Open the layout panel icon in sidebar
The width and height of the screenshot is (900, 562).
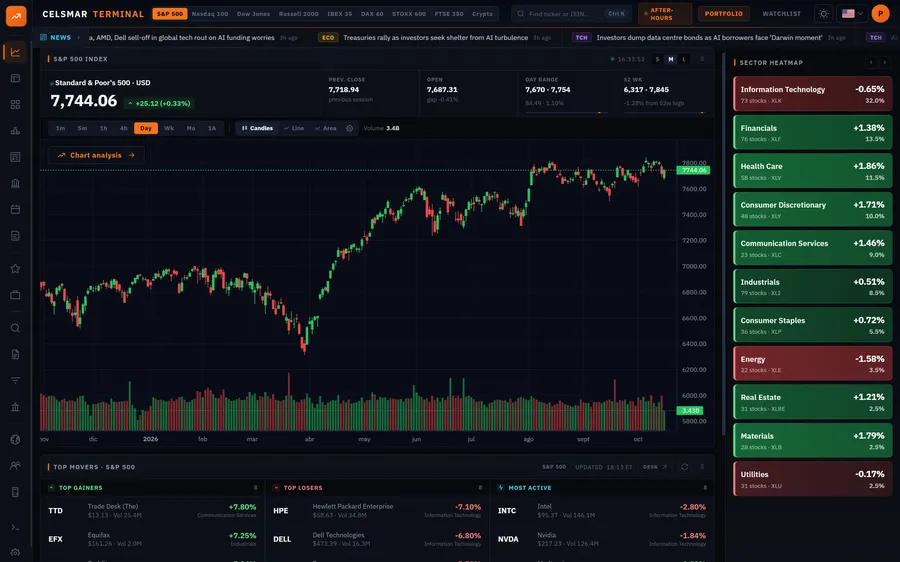15,78
